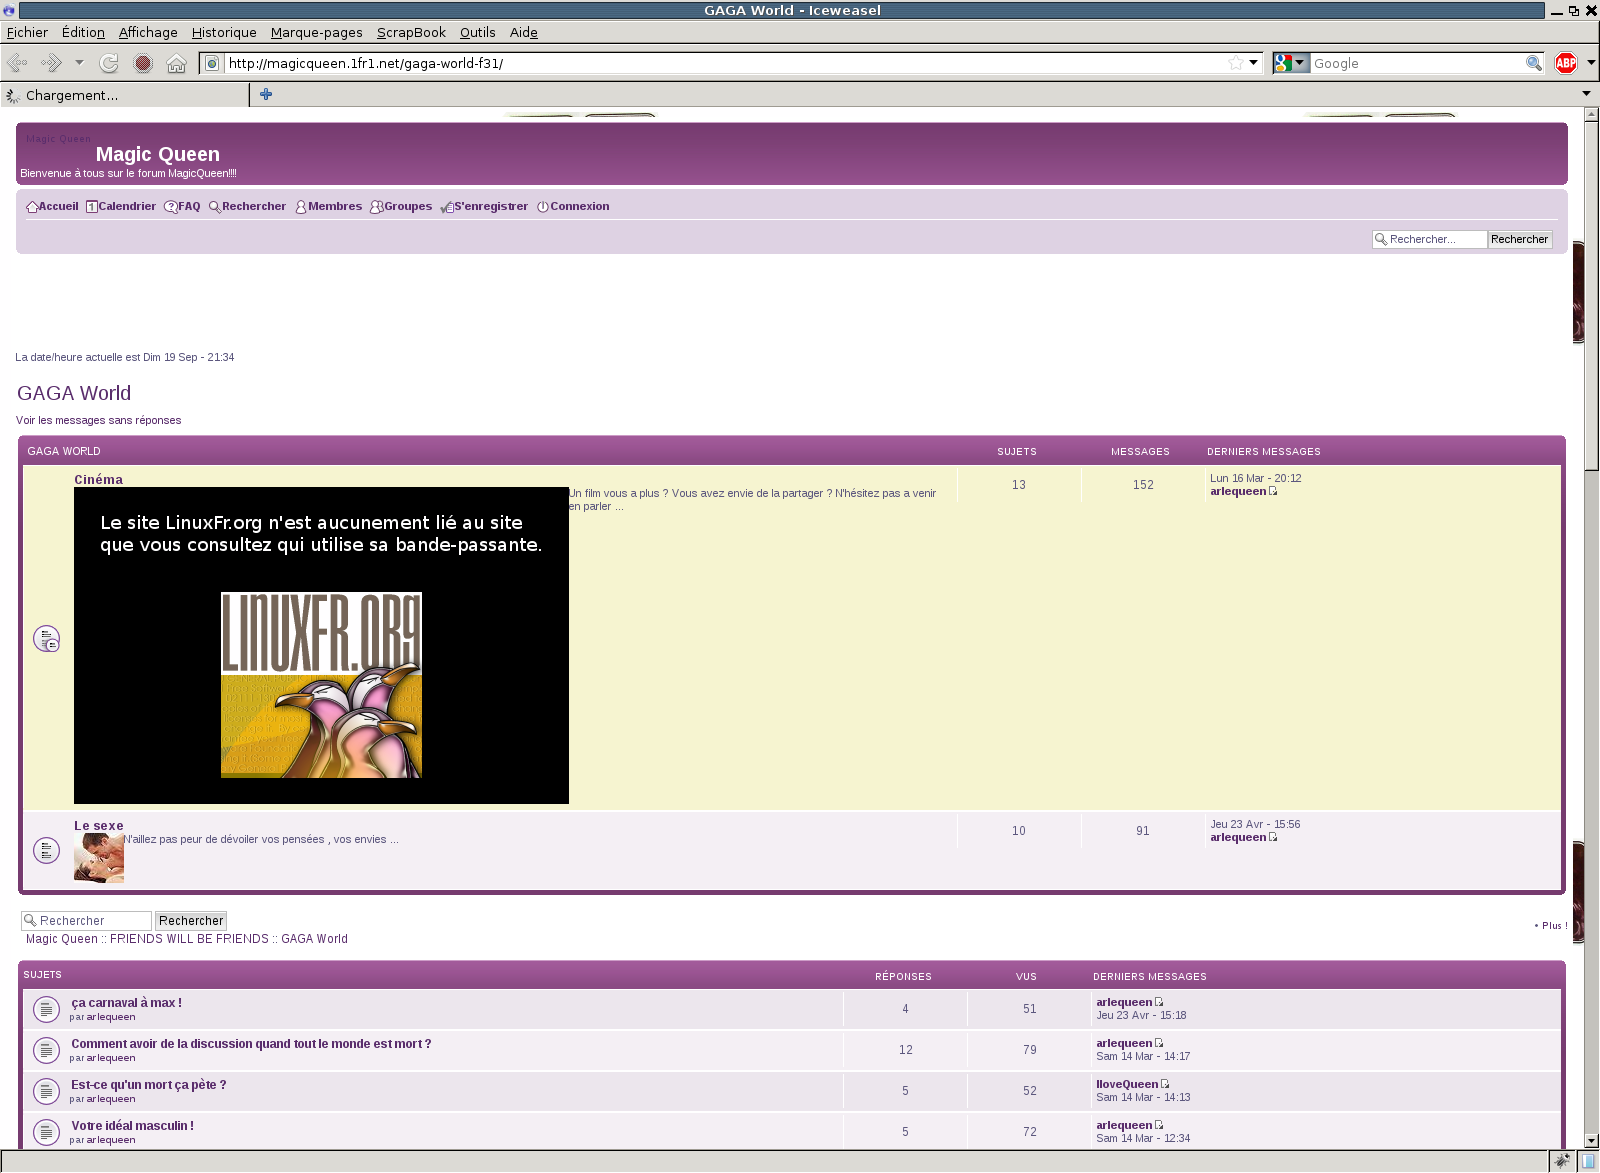Go to the browser Home page icon
Screen dimensions: 1600x1173
click(x=176, y=64)
